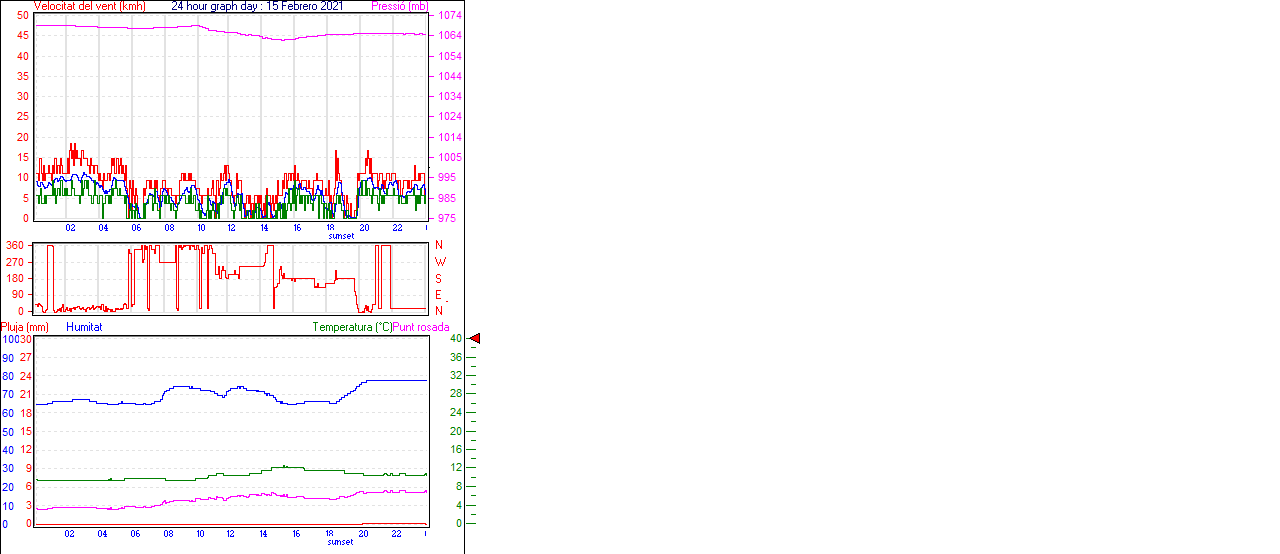Click the 'W' compass label on direction graph
The height and width of the screenshot is (554, 1280).
tap(438, 262)
